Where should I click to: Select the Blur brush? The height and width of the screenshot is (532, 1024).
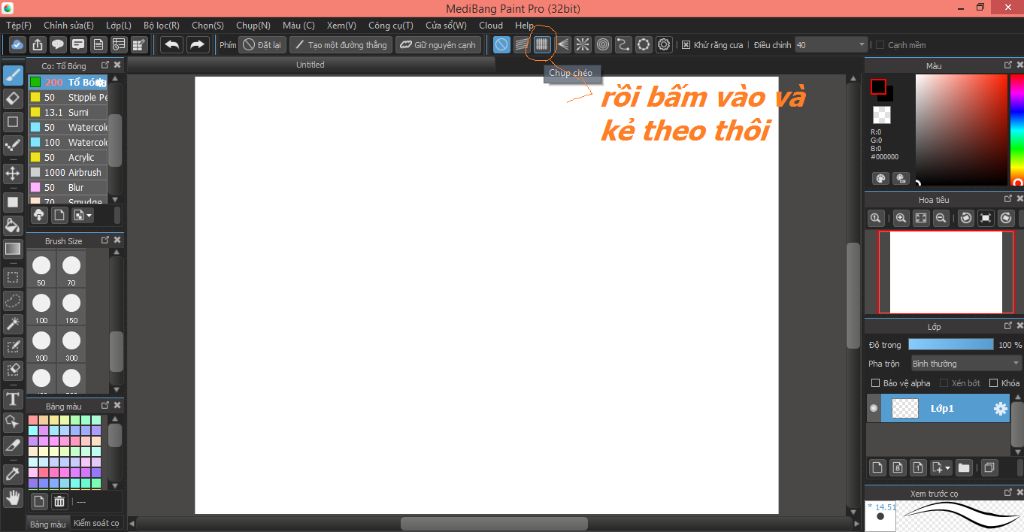(x=68, y=187)
